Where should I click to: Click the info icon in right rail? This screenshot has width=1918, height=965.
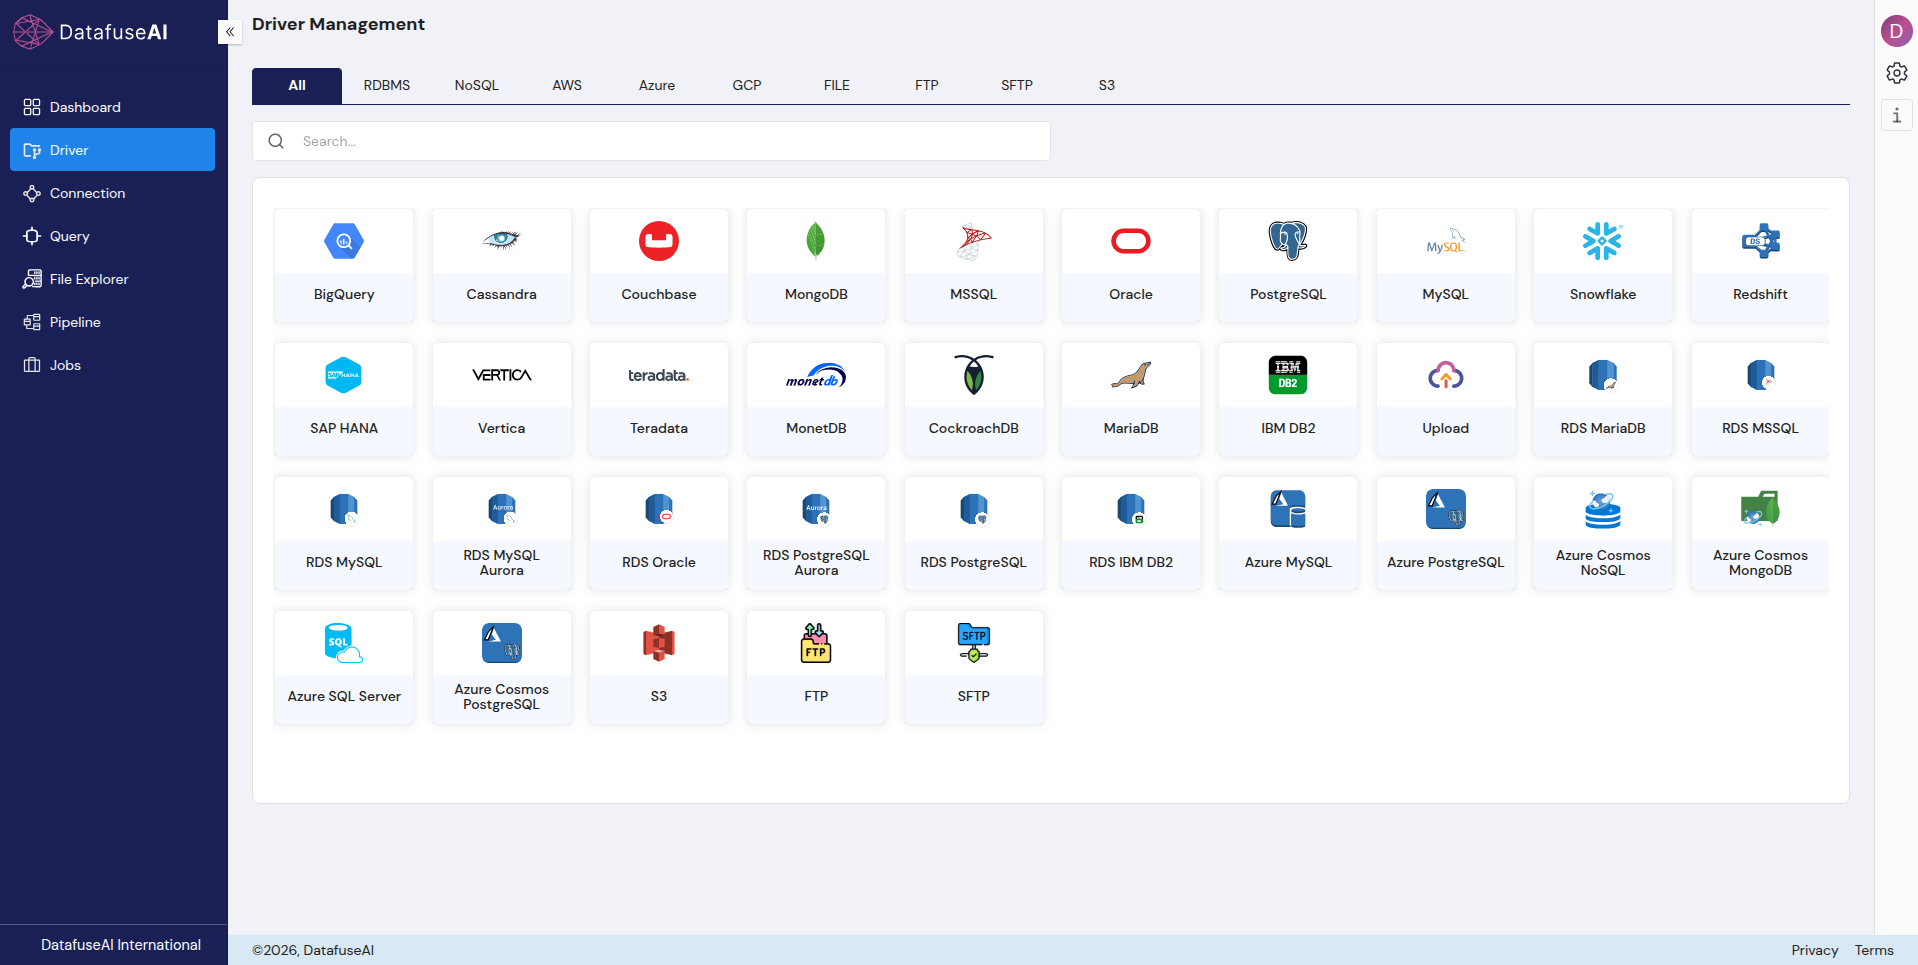coord(1897,115)
